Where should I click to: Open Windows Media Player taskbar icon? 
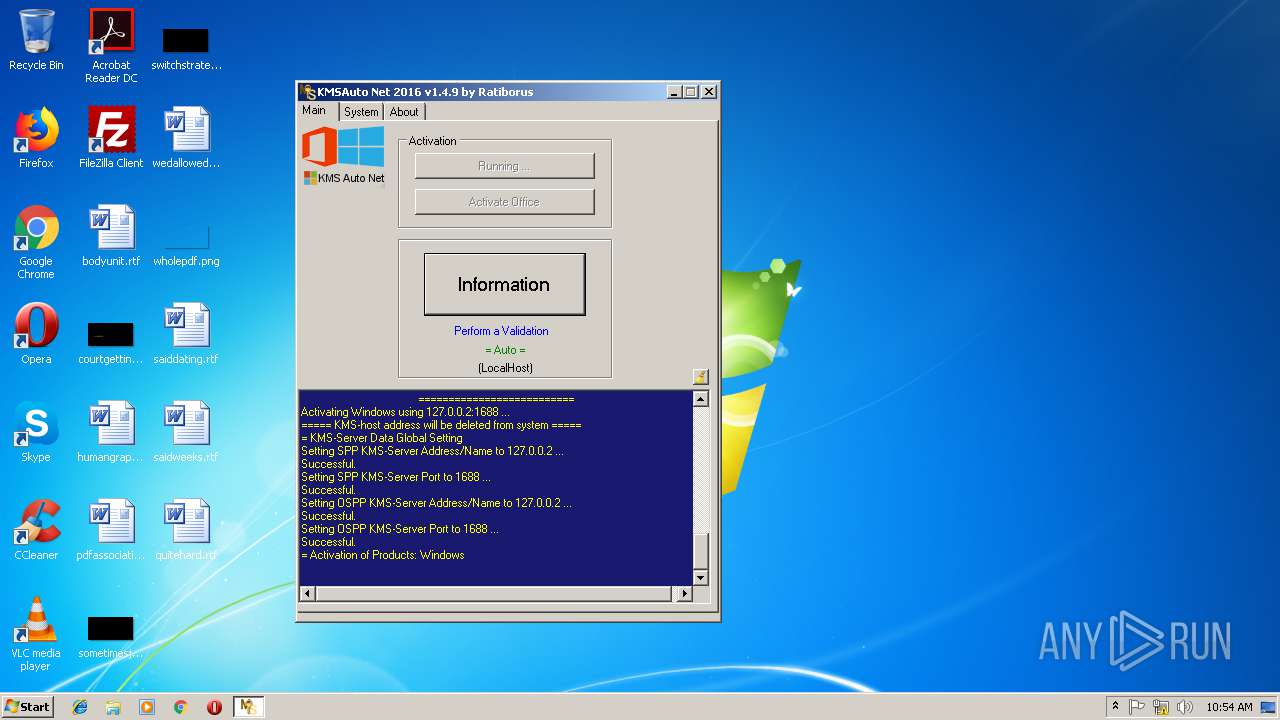(147, 707)
